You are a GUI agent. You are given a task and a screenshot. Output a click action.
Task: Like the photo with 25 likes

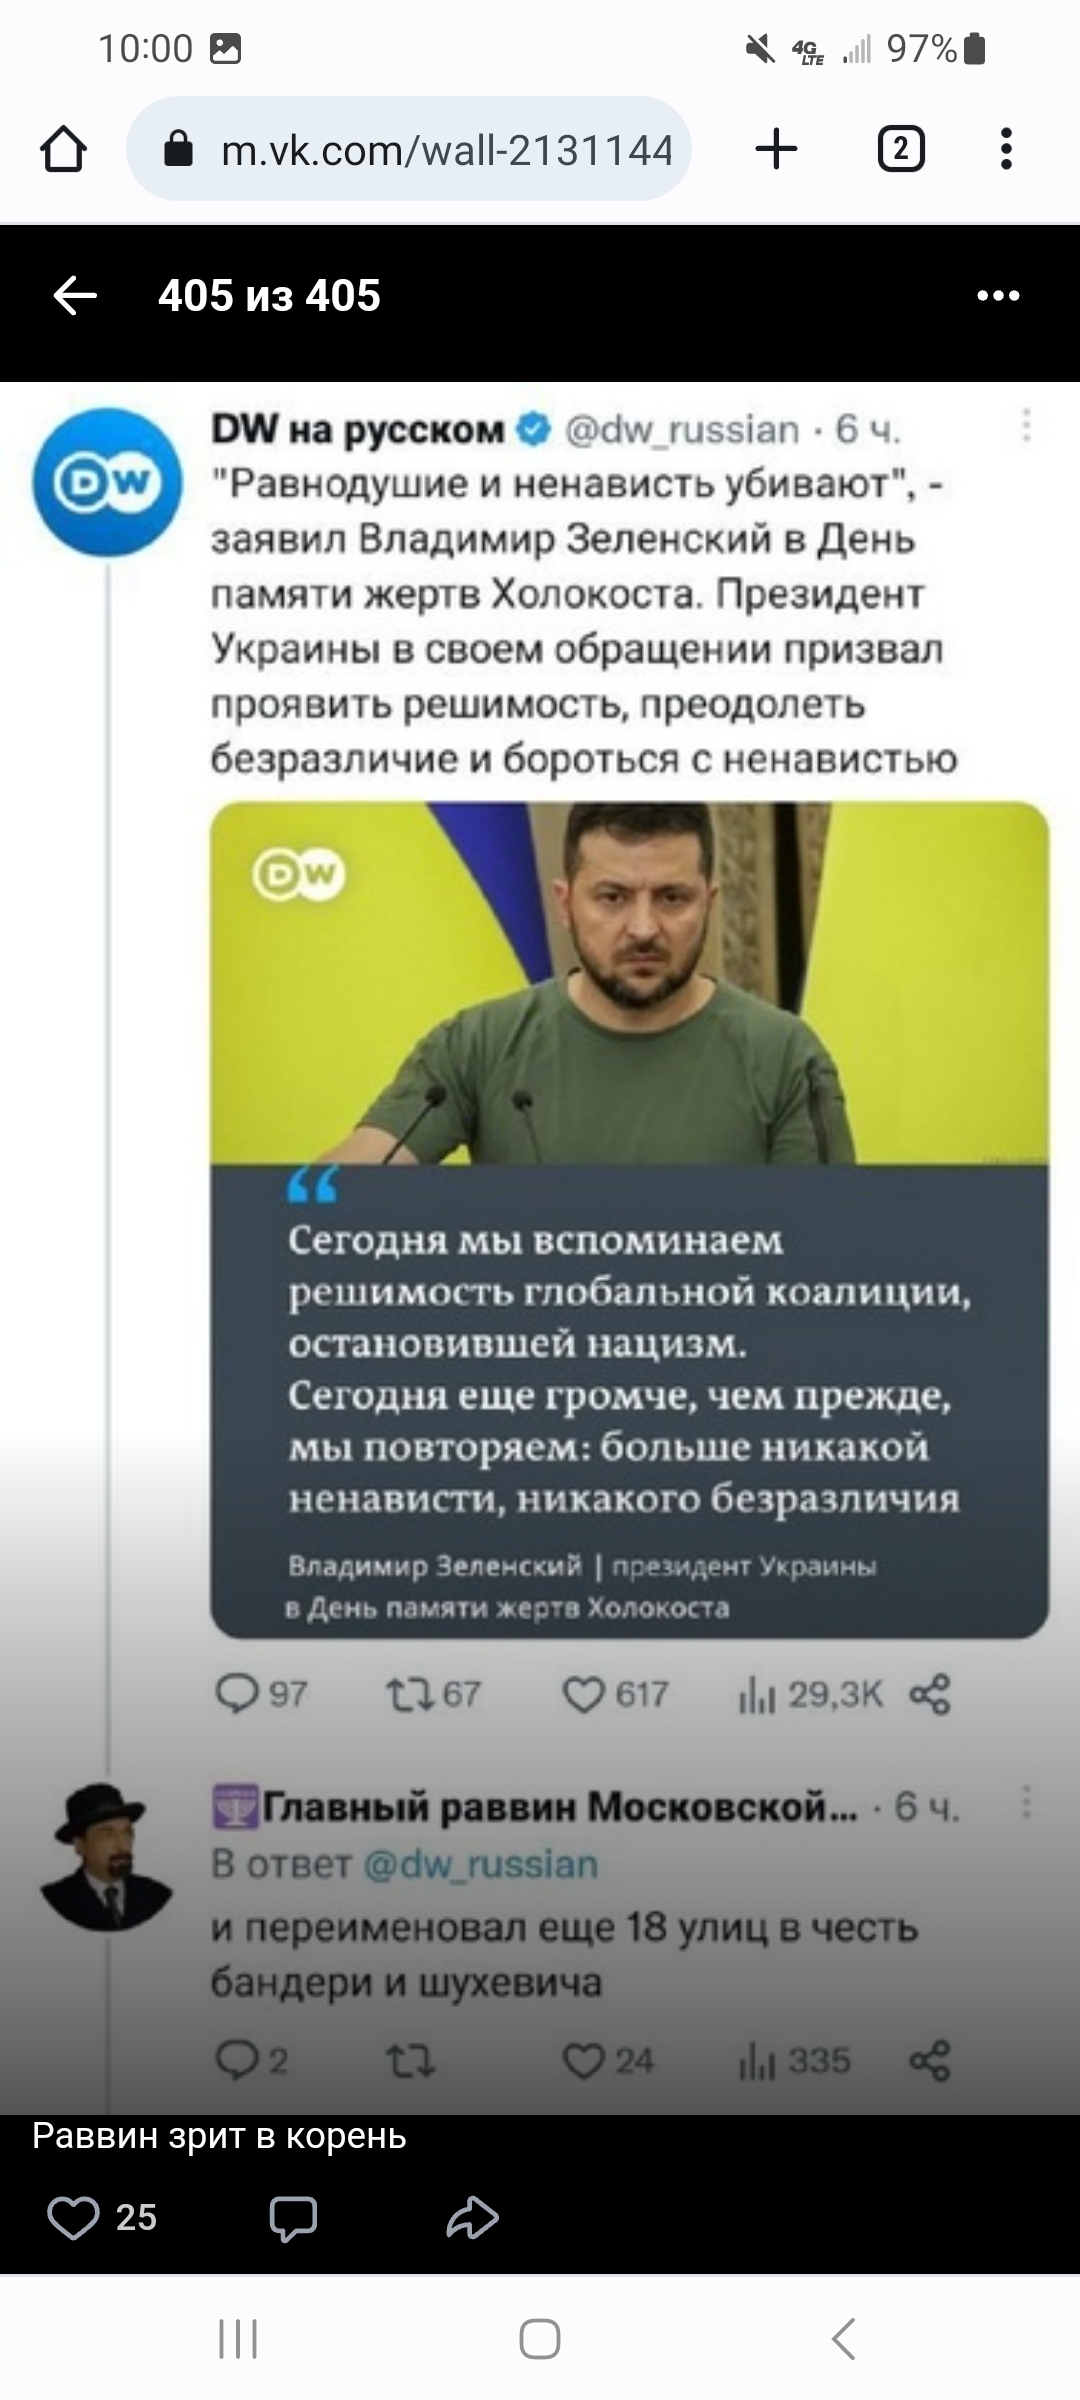click(x=74, y=2217)
